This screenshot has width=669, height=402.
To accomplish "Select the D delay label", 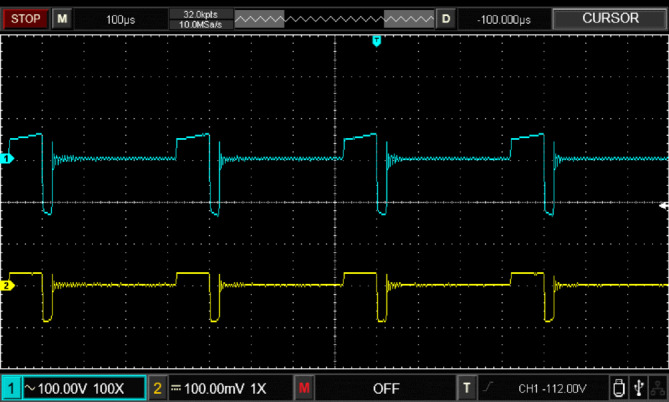I will tap(446, 19).
